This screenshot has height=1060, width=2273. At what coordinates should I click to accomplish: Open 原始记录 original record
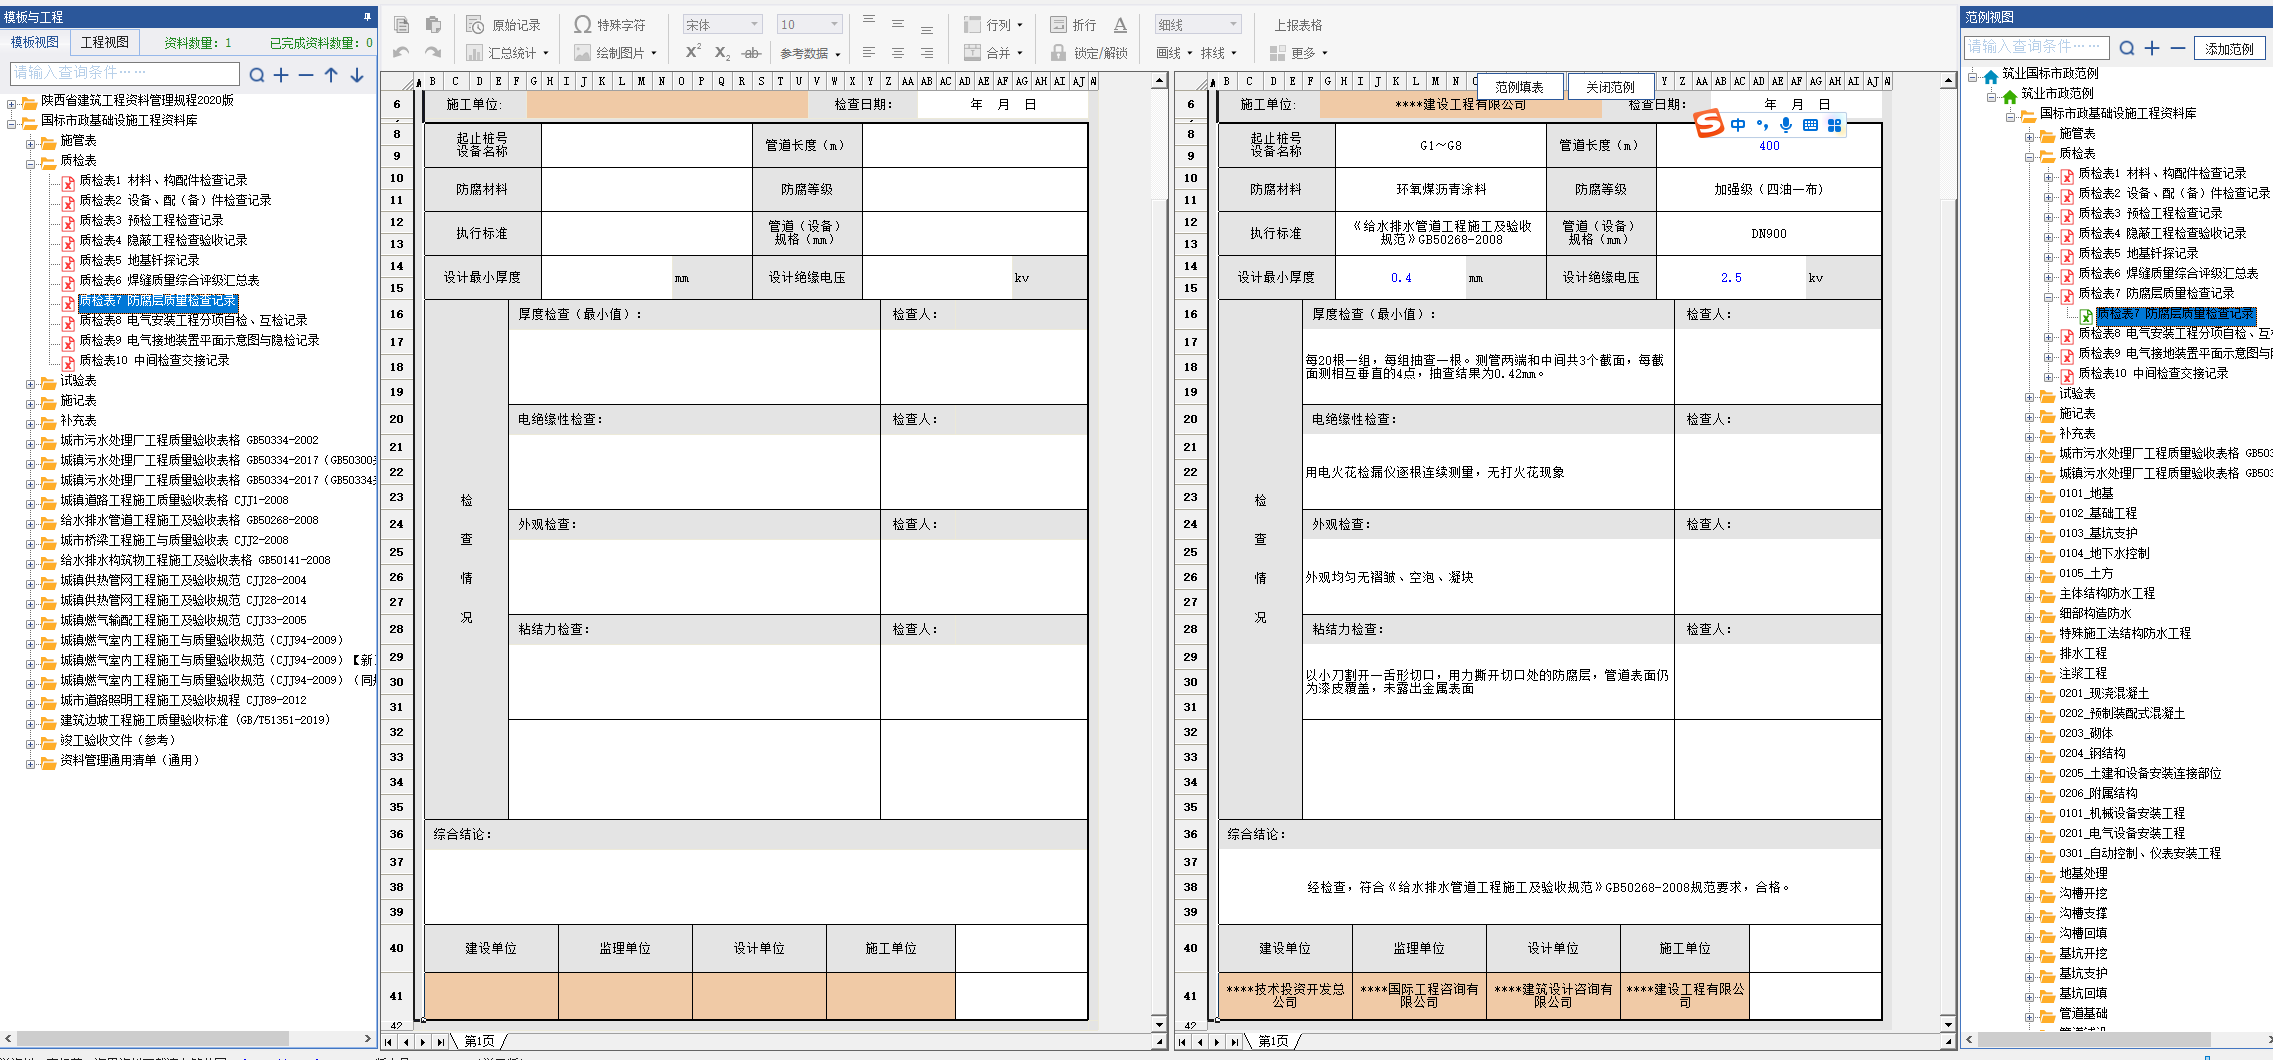click(504, 25)
